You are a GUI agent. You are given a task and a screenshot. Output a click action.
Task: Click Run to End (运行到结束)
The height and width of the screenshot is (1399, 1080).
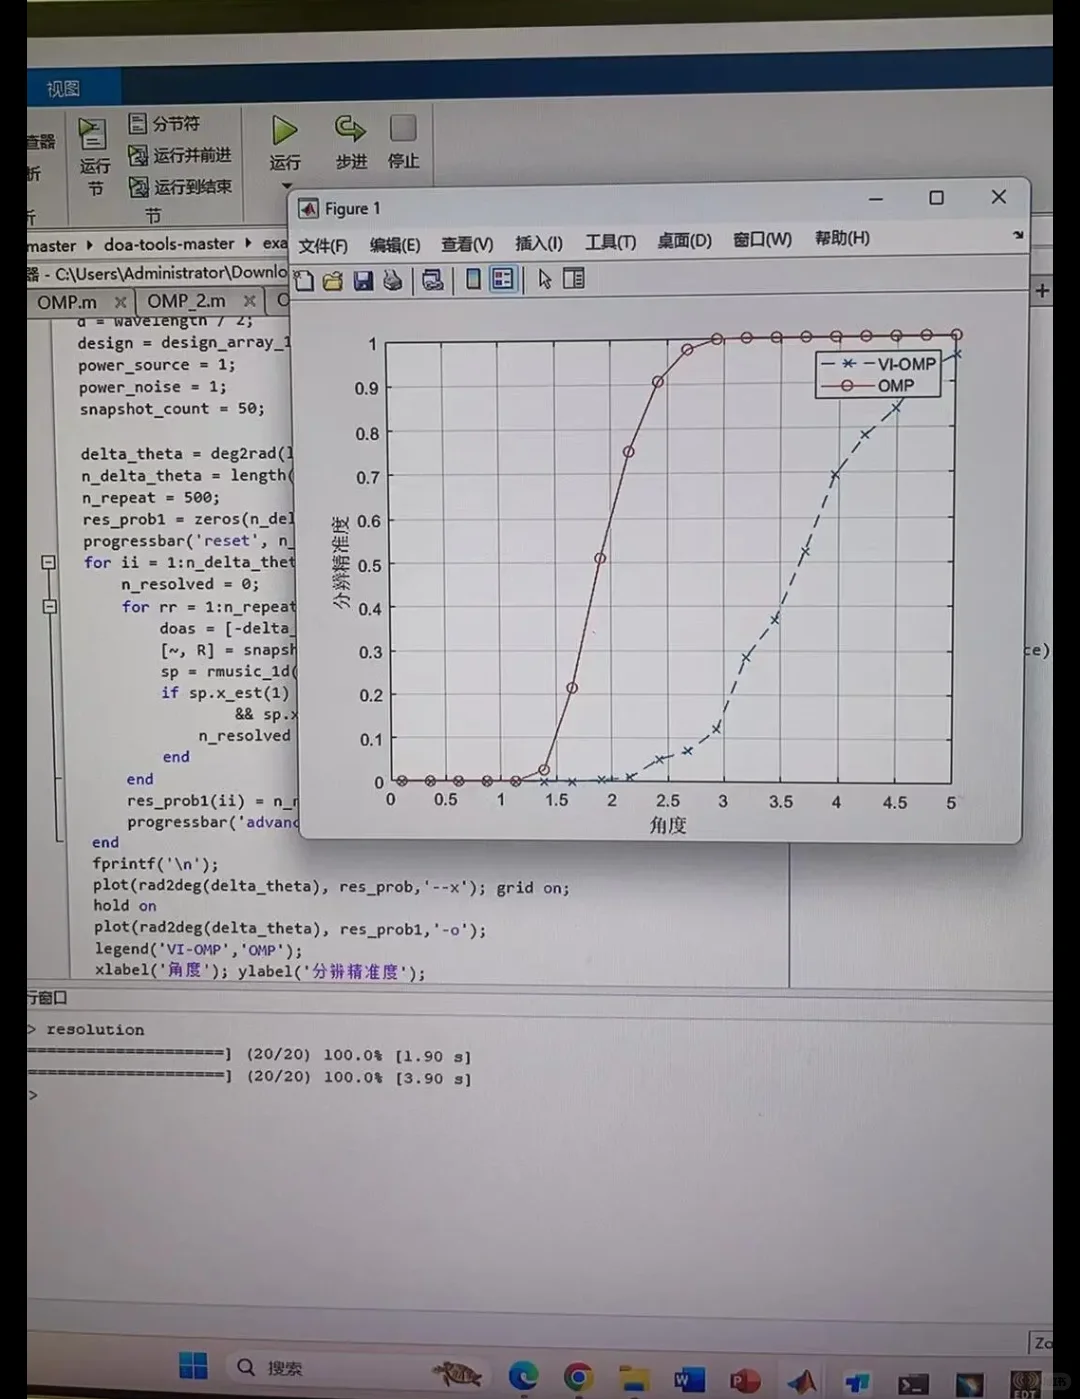179,186
